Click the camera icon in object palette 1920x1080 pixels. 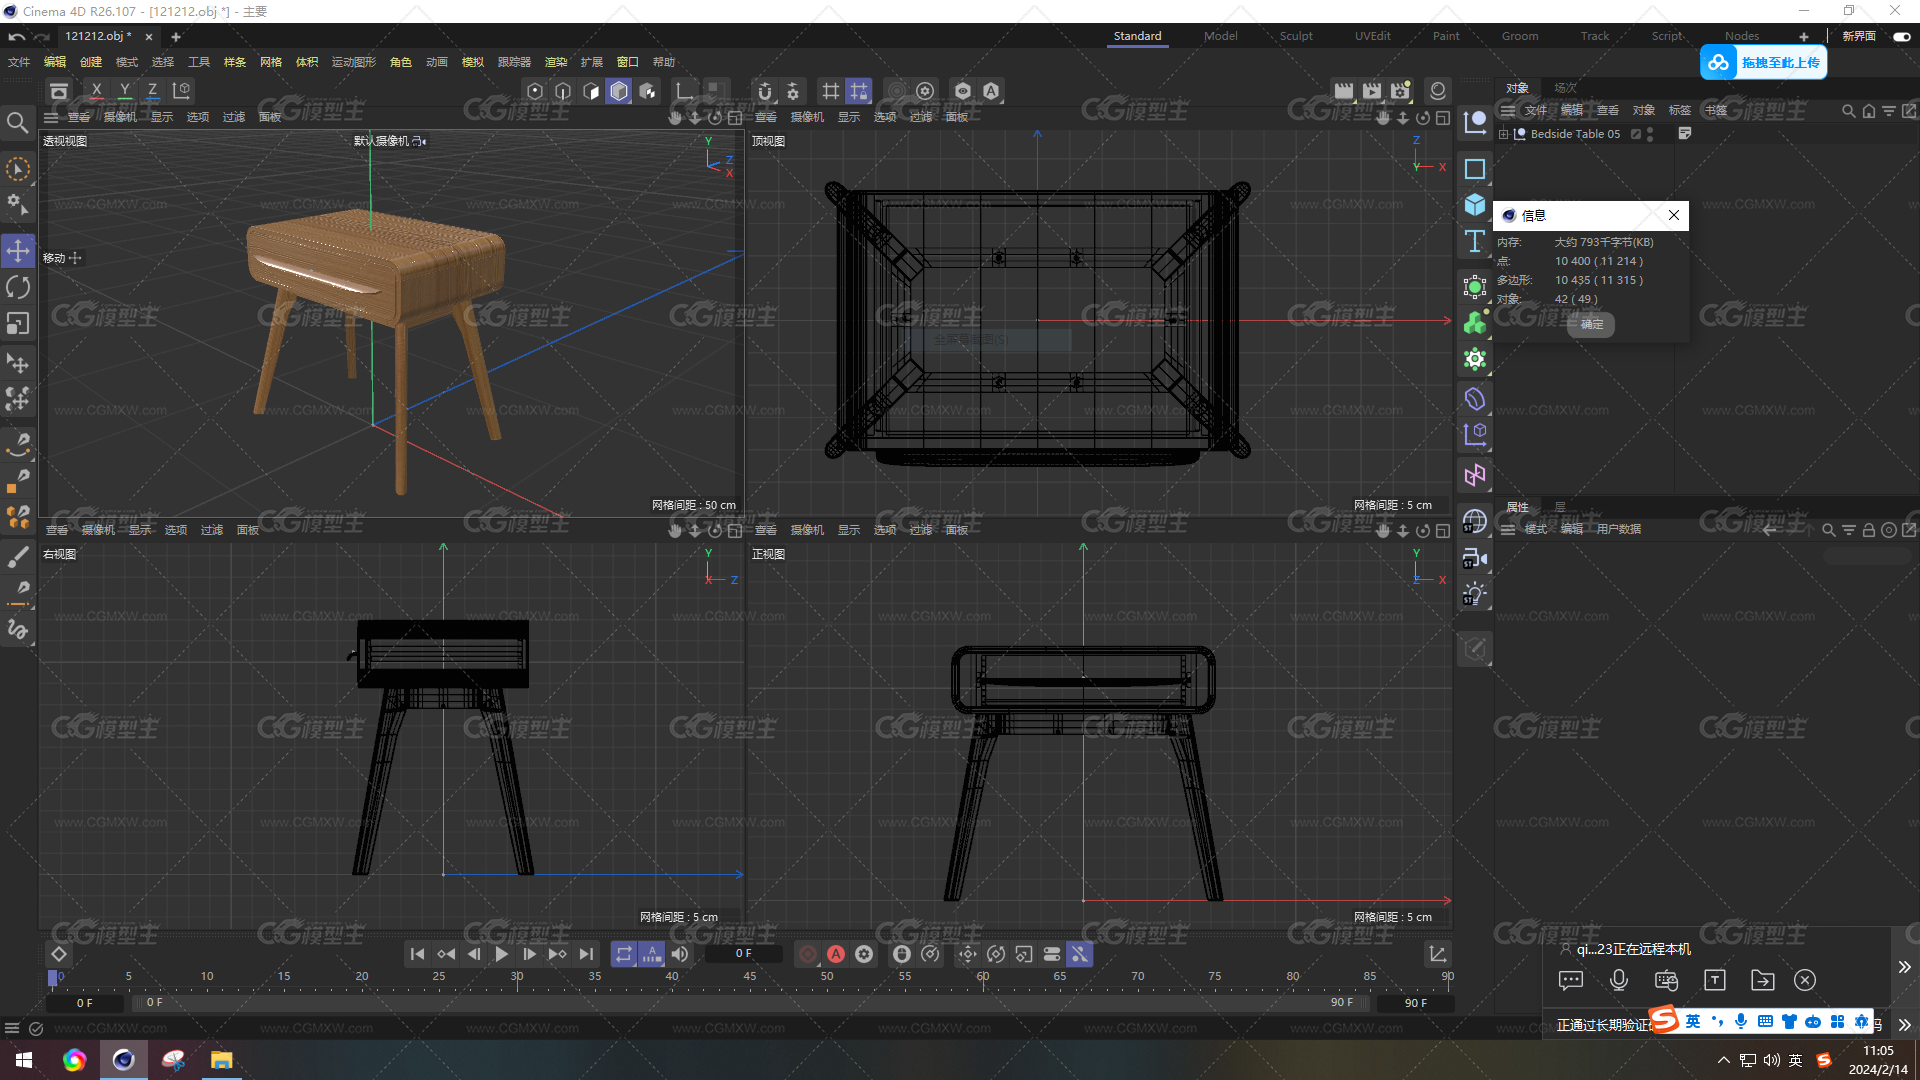tap(1475, 558)
